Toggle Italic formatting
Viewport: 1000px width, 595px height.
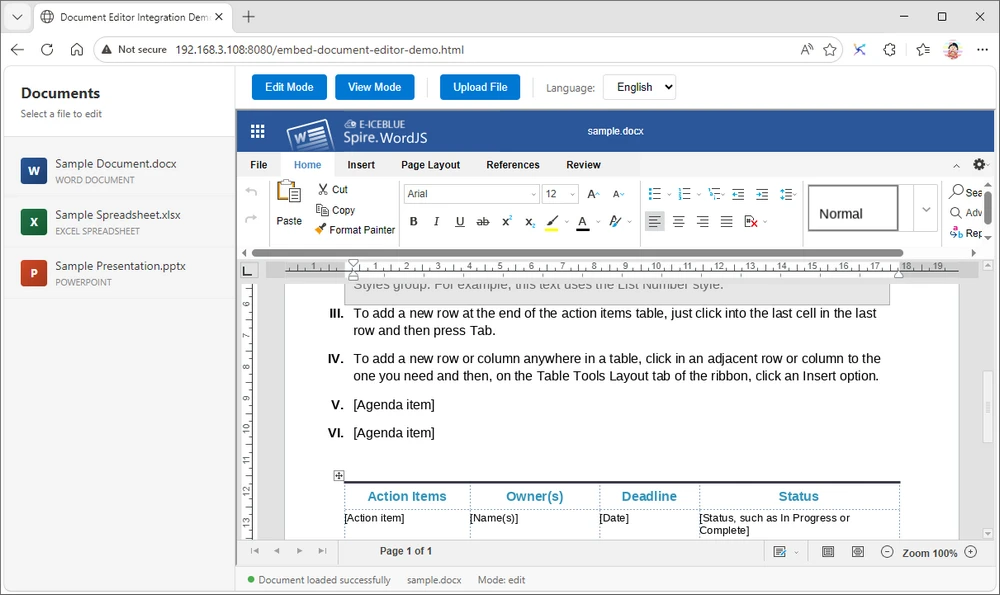(436, 221)
